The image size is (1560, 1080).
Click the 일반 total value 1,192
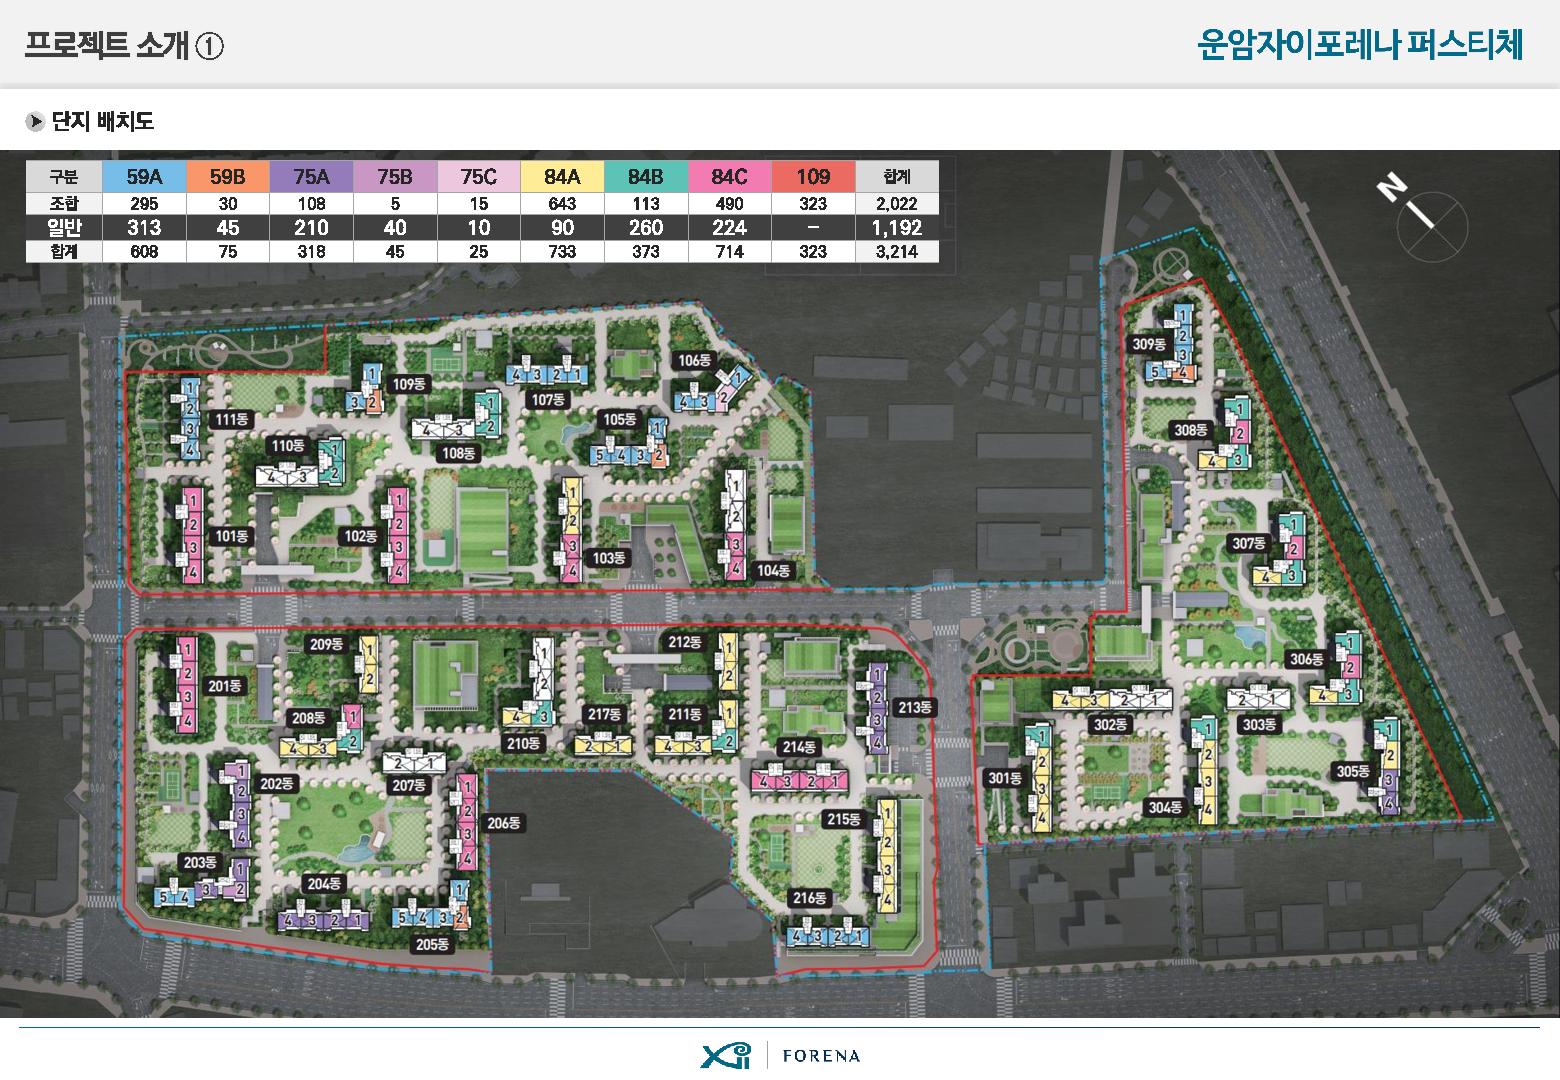897,227
